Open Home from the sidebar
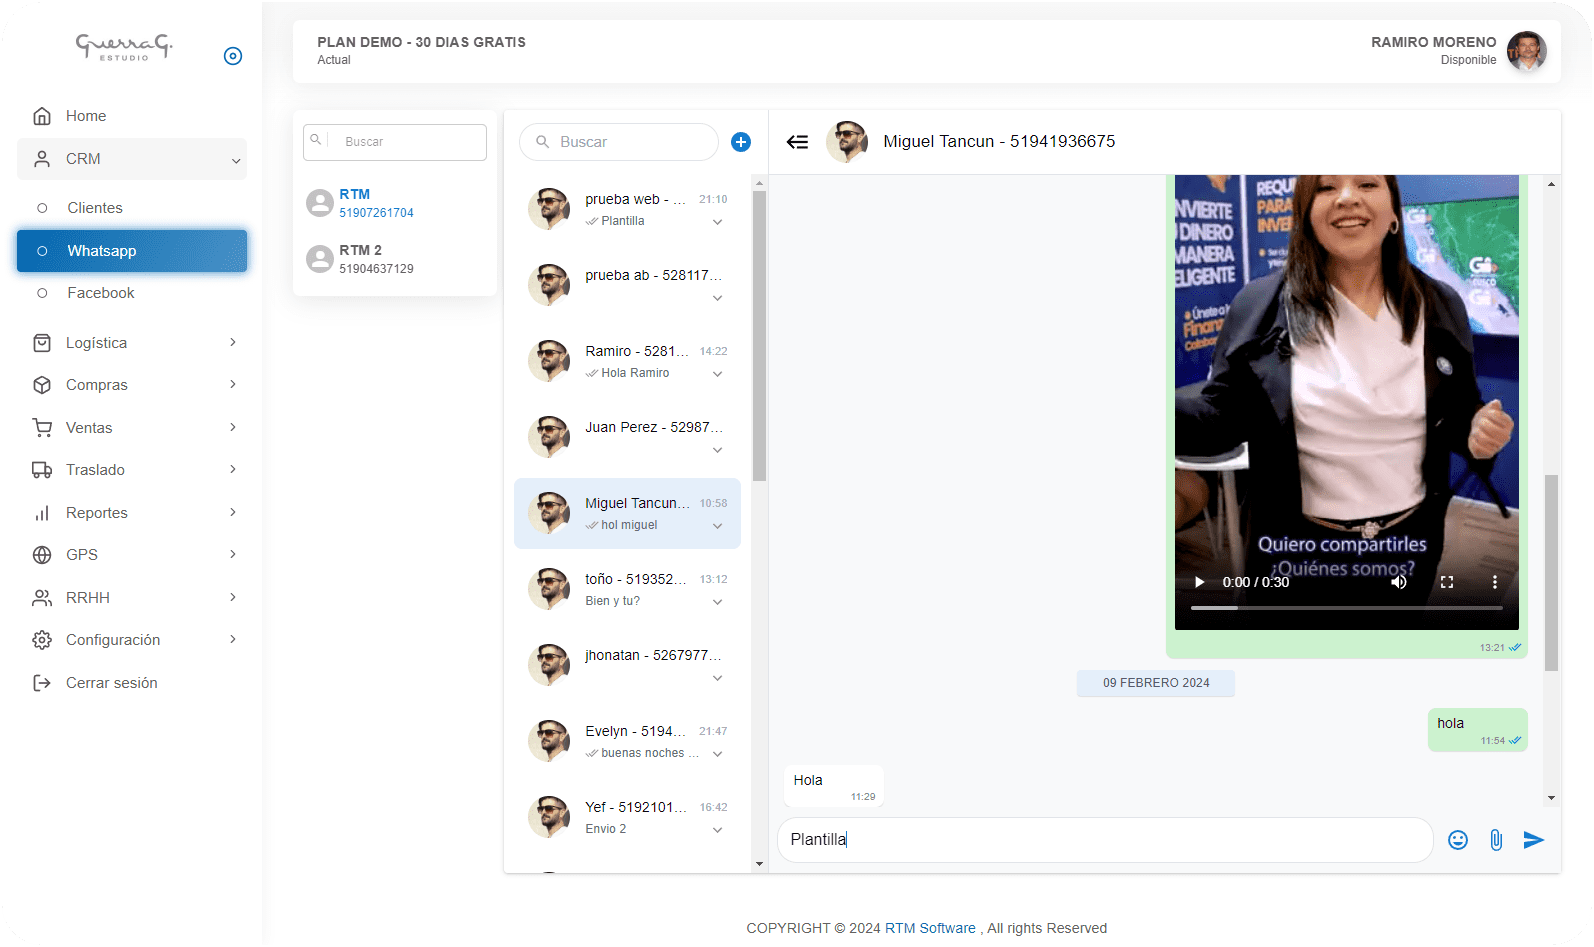Image resolution: width=1594 pixels, height=947 pixels. coord(132,116)
